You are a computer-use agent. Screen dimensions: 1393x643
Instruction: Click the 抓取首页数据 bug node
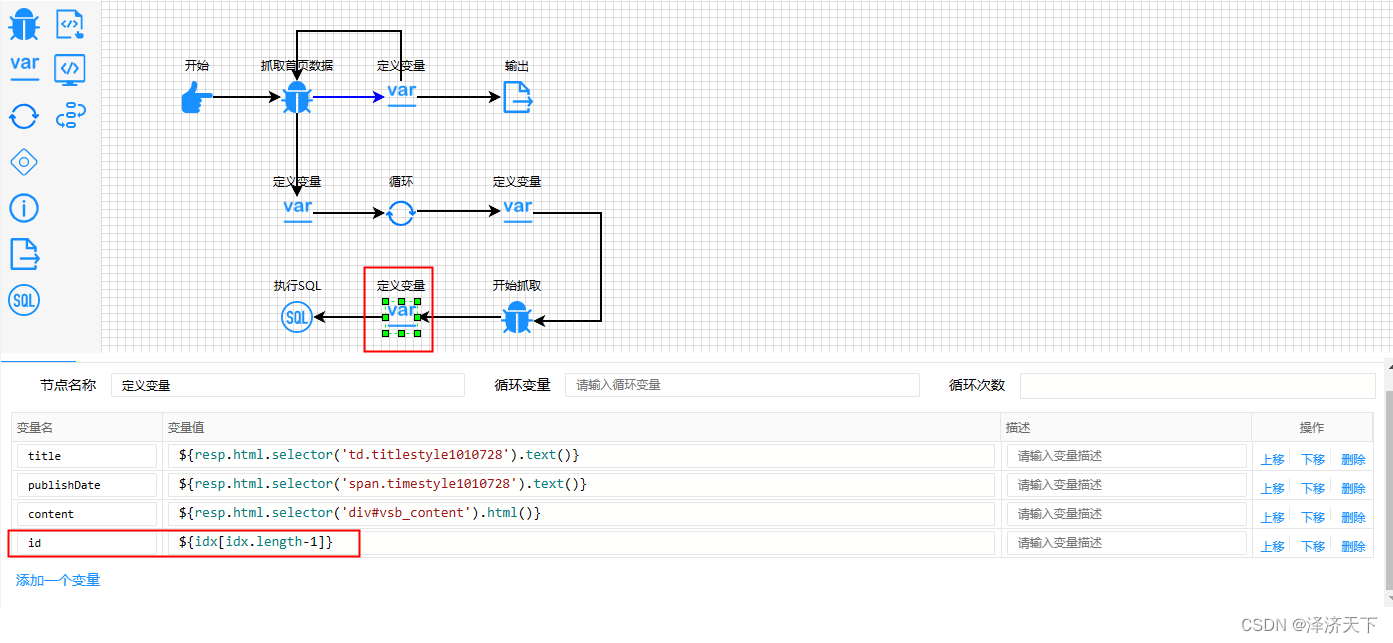(297, 98)
